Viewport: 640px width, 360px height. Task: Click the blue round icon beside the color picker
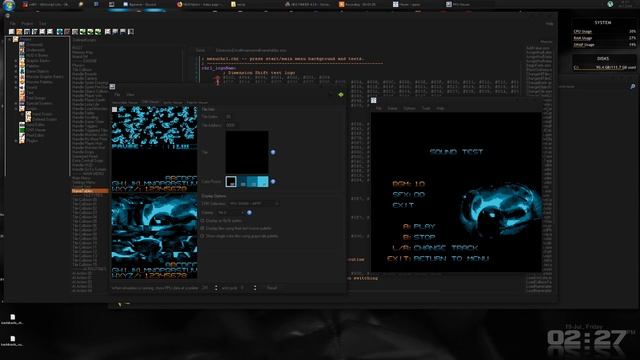click(273, 181)
